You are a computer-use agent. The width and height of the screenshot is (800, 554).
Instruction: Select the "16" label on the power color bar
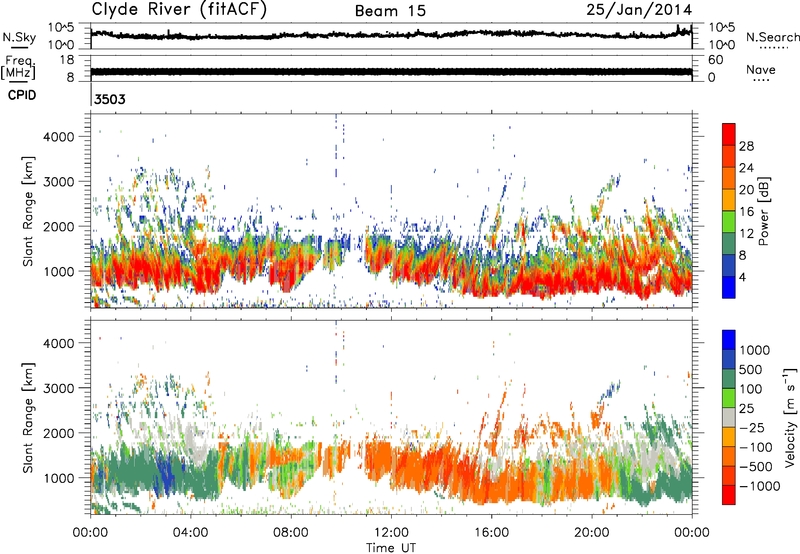click(746, 212)
